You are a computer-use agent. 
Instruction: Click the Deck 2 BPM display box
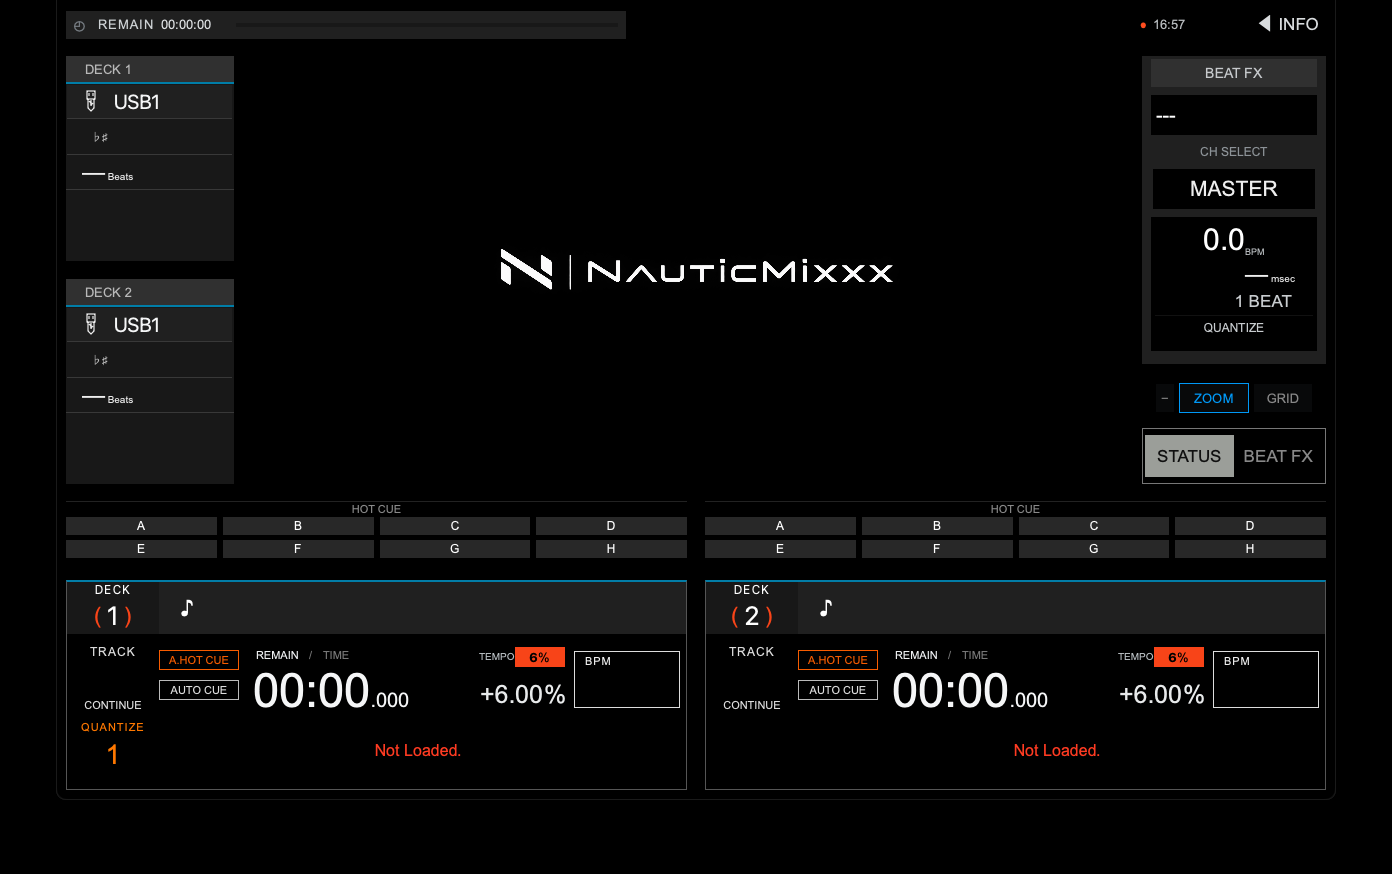point(1266,679)
